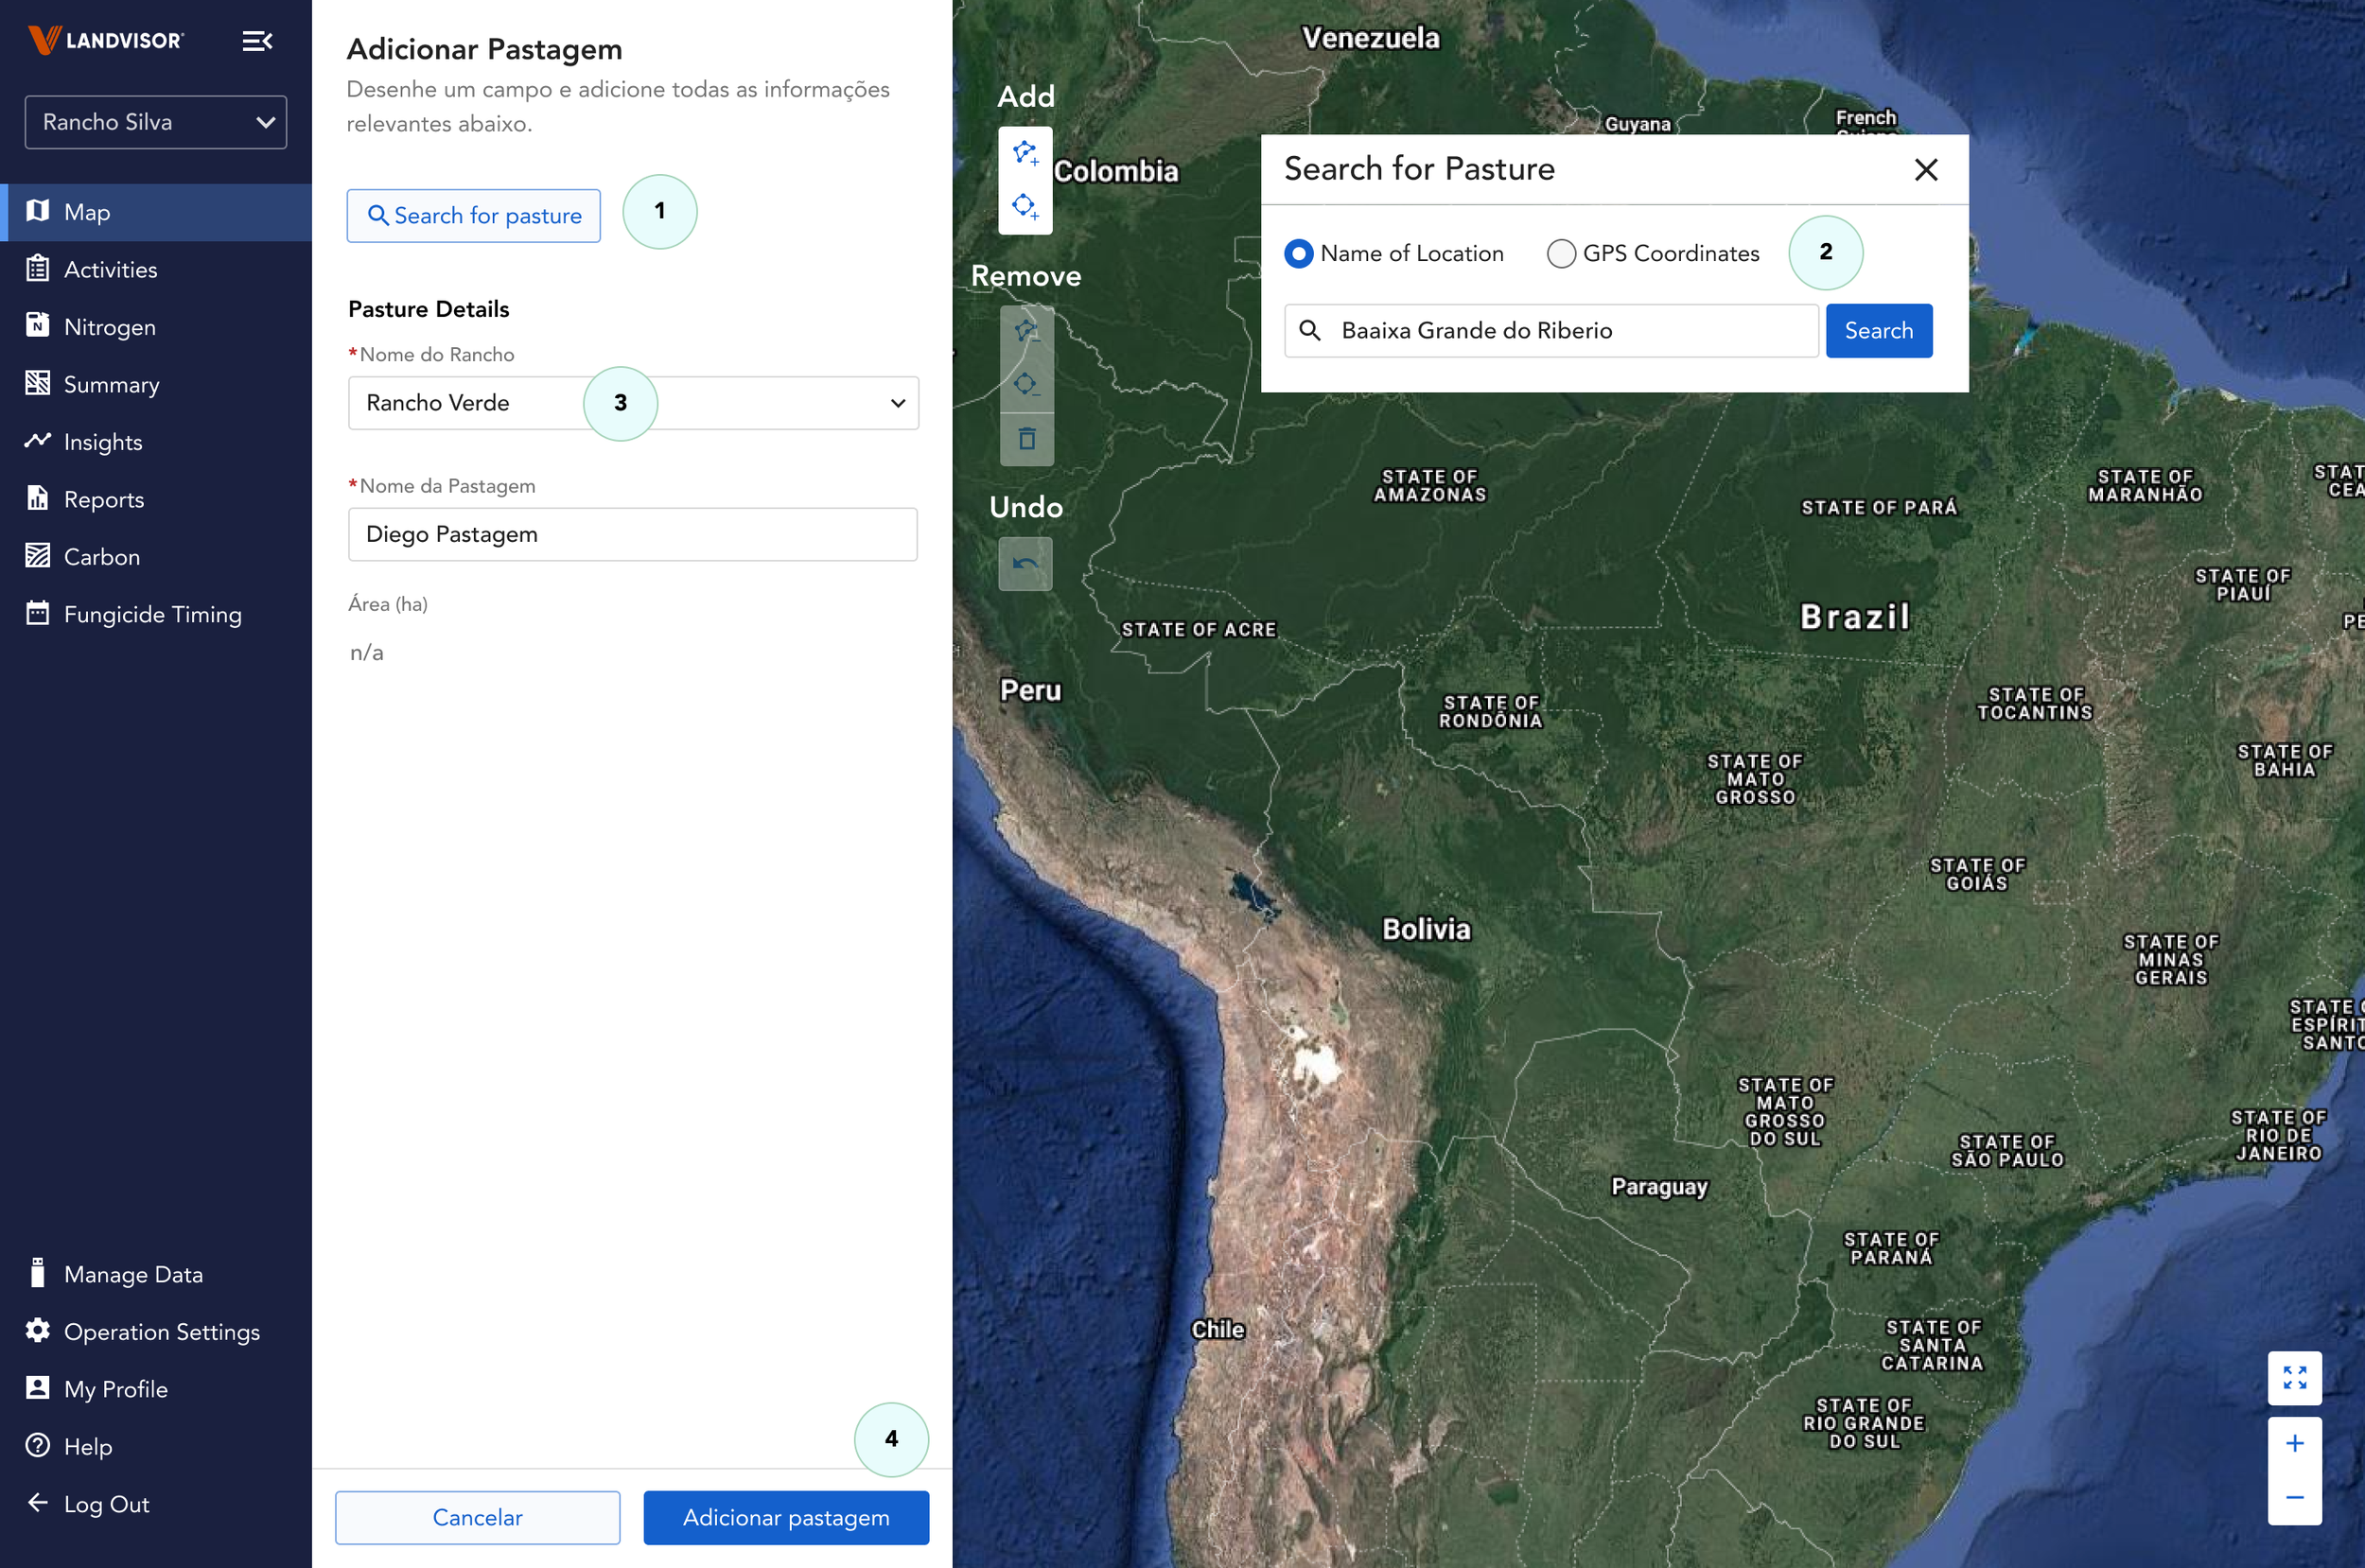Select Name of Location radio option
2365x1568 pixels.
pyautogui.click(x=1298, y=254)
